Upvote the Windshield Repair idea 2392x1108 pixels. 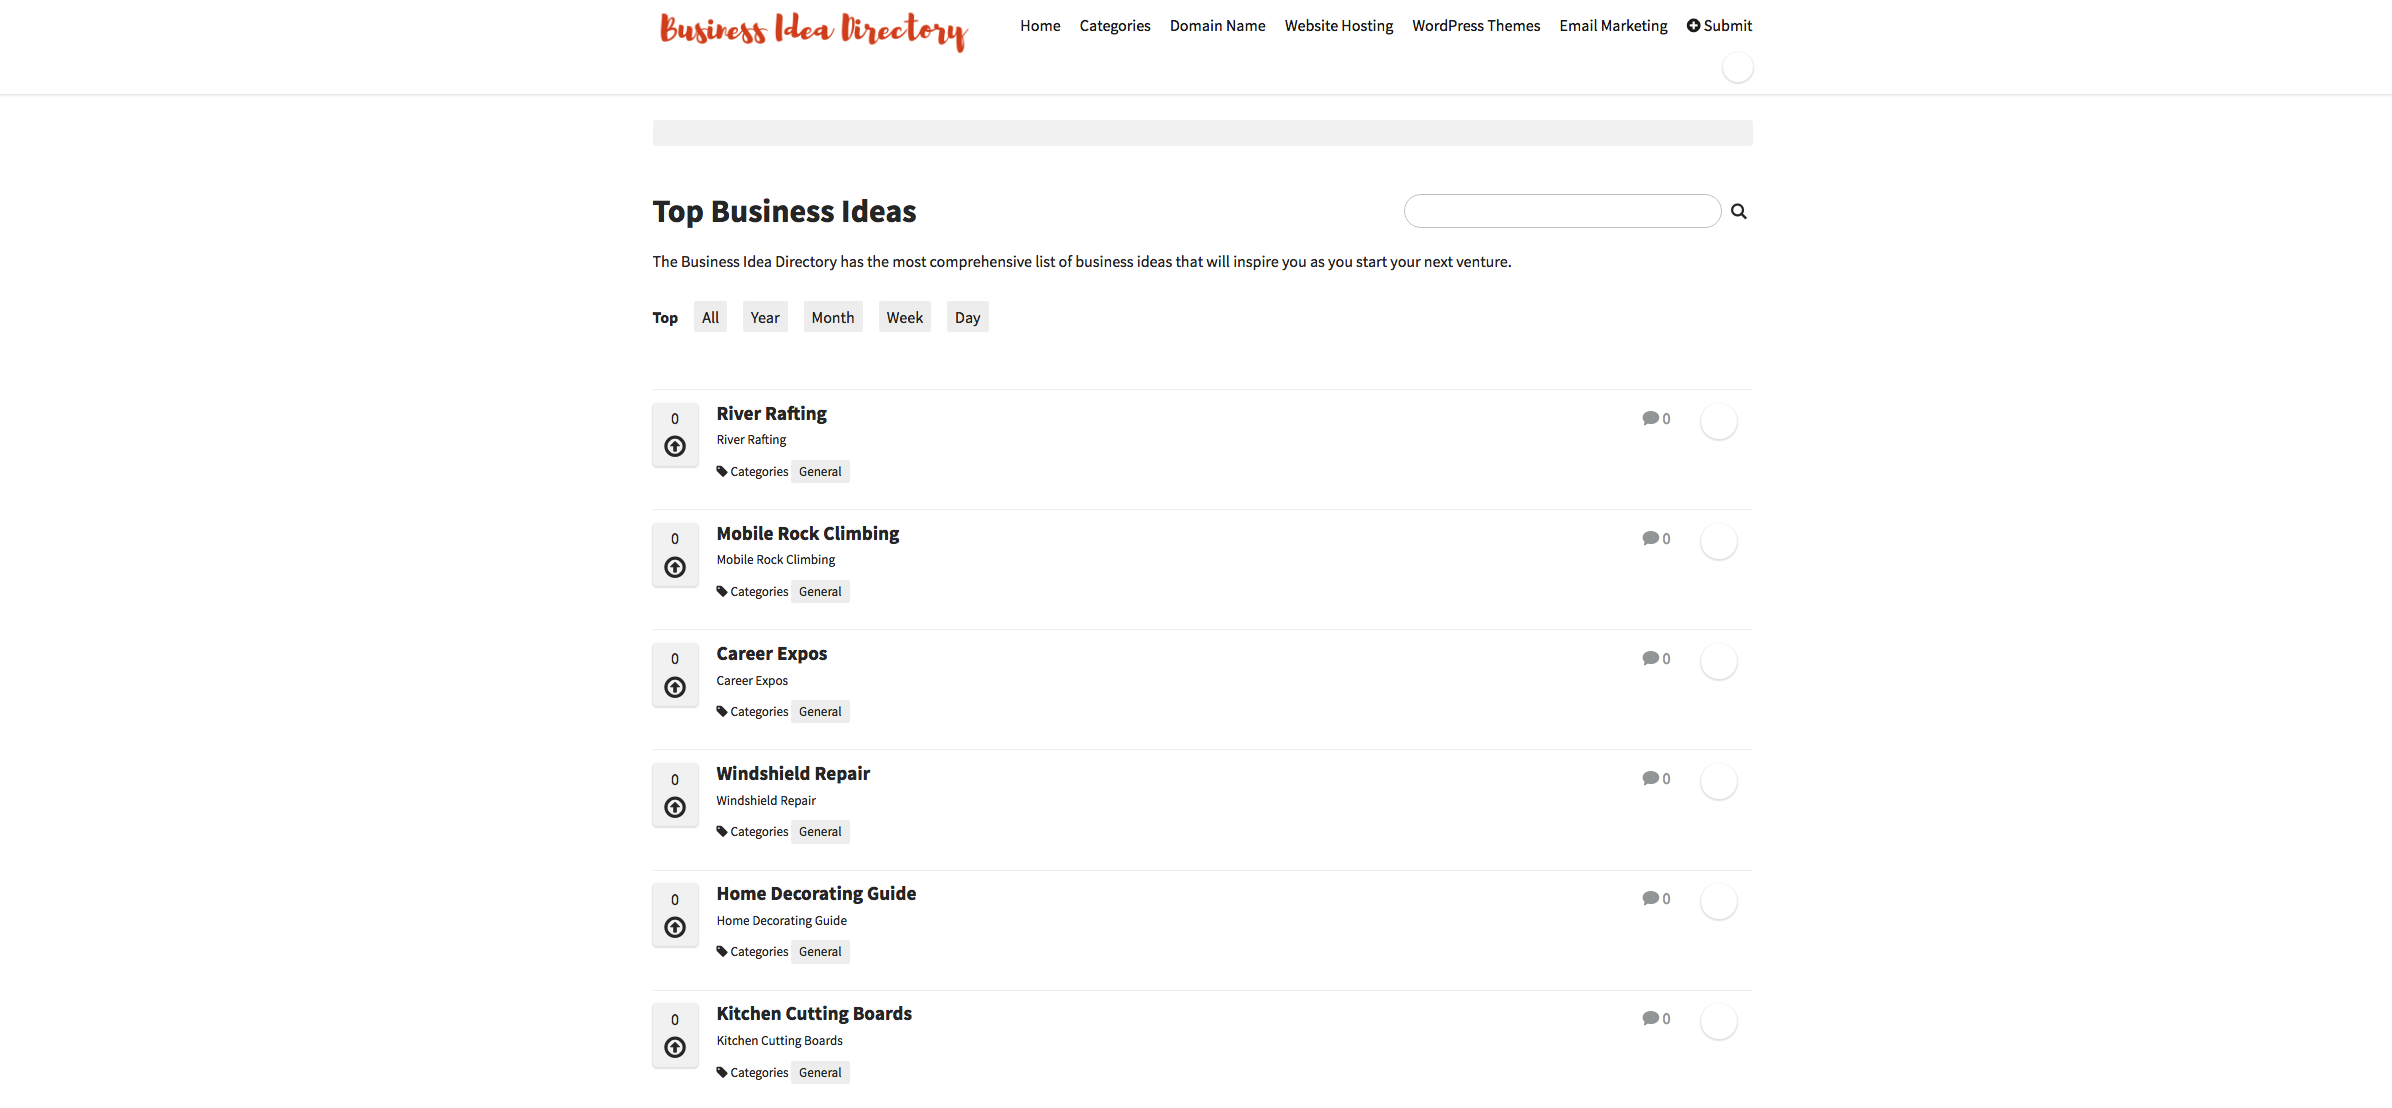(675, 808)
